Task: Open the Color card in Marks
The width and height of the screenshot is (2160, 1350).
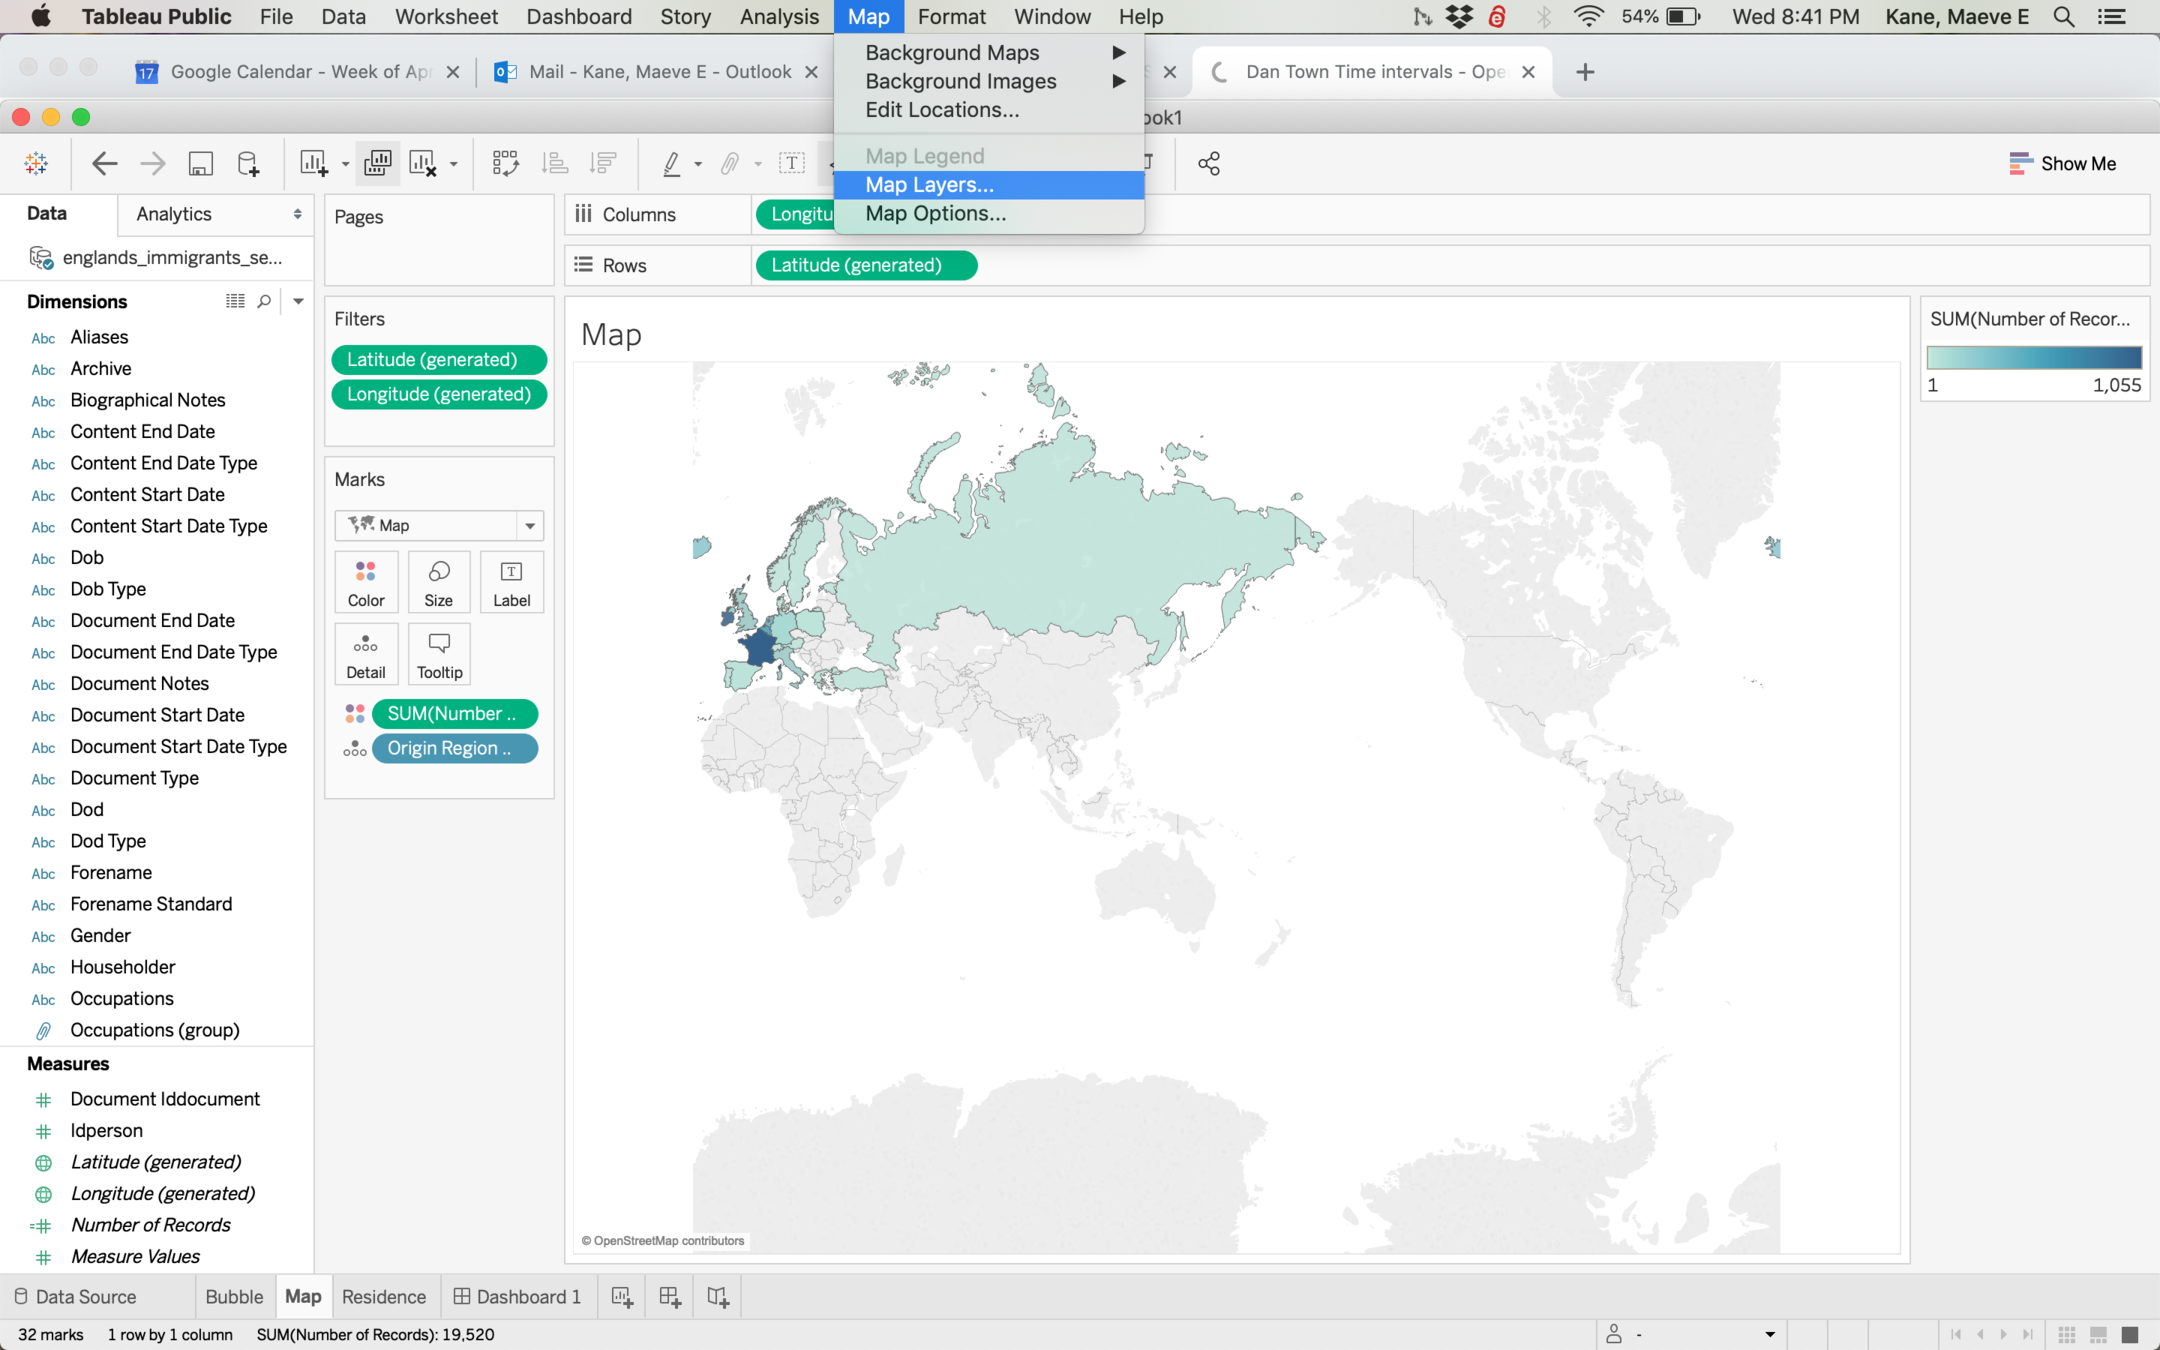Action: coord(366,583)
